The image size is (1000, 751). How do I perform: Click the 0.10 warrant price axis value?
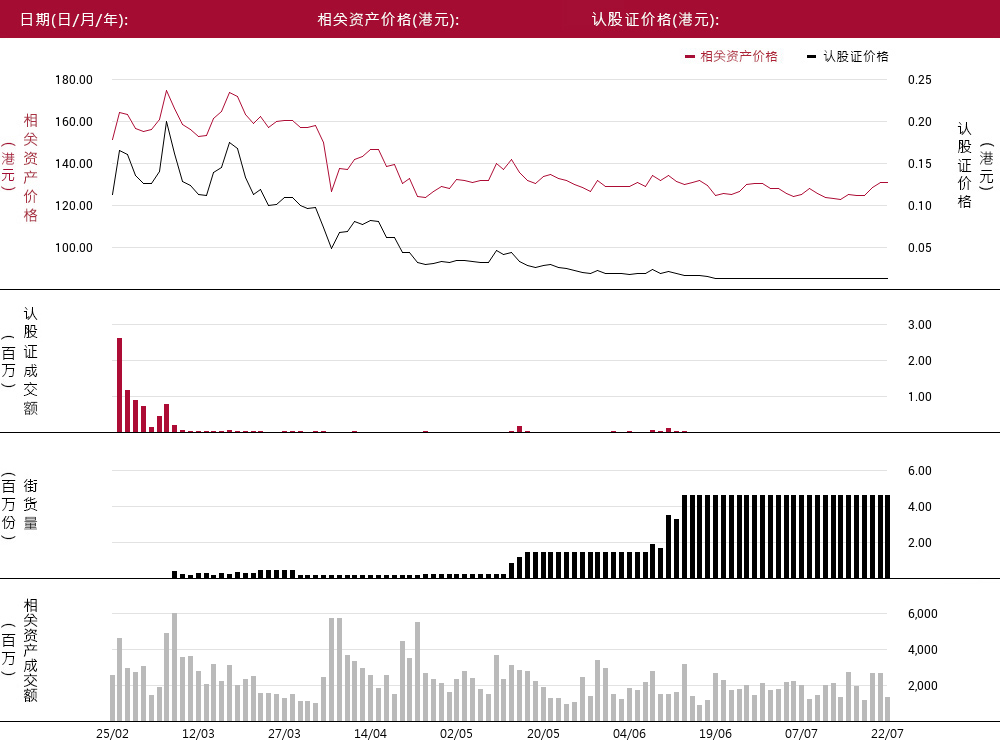coord(920,206)
